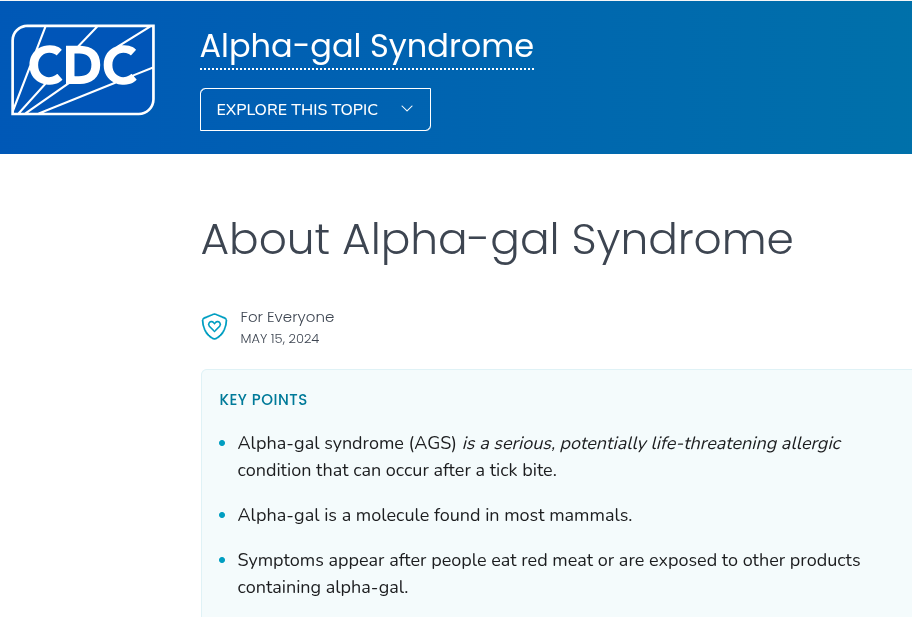Click the CDC logo
912x617 pixels.
point(83,70)
